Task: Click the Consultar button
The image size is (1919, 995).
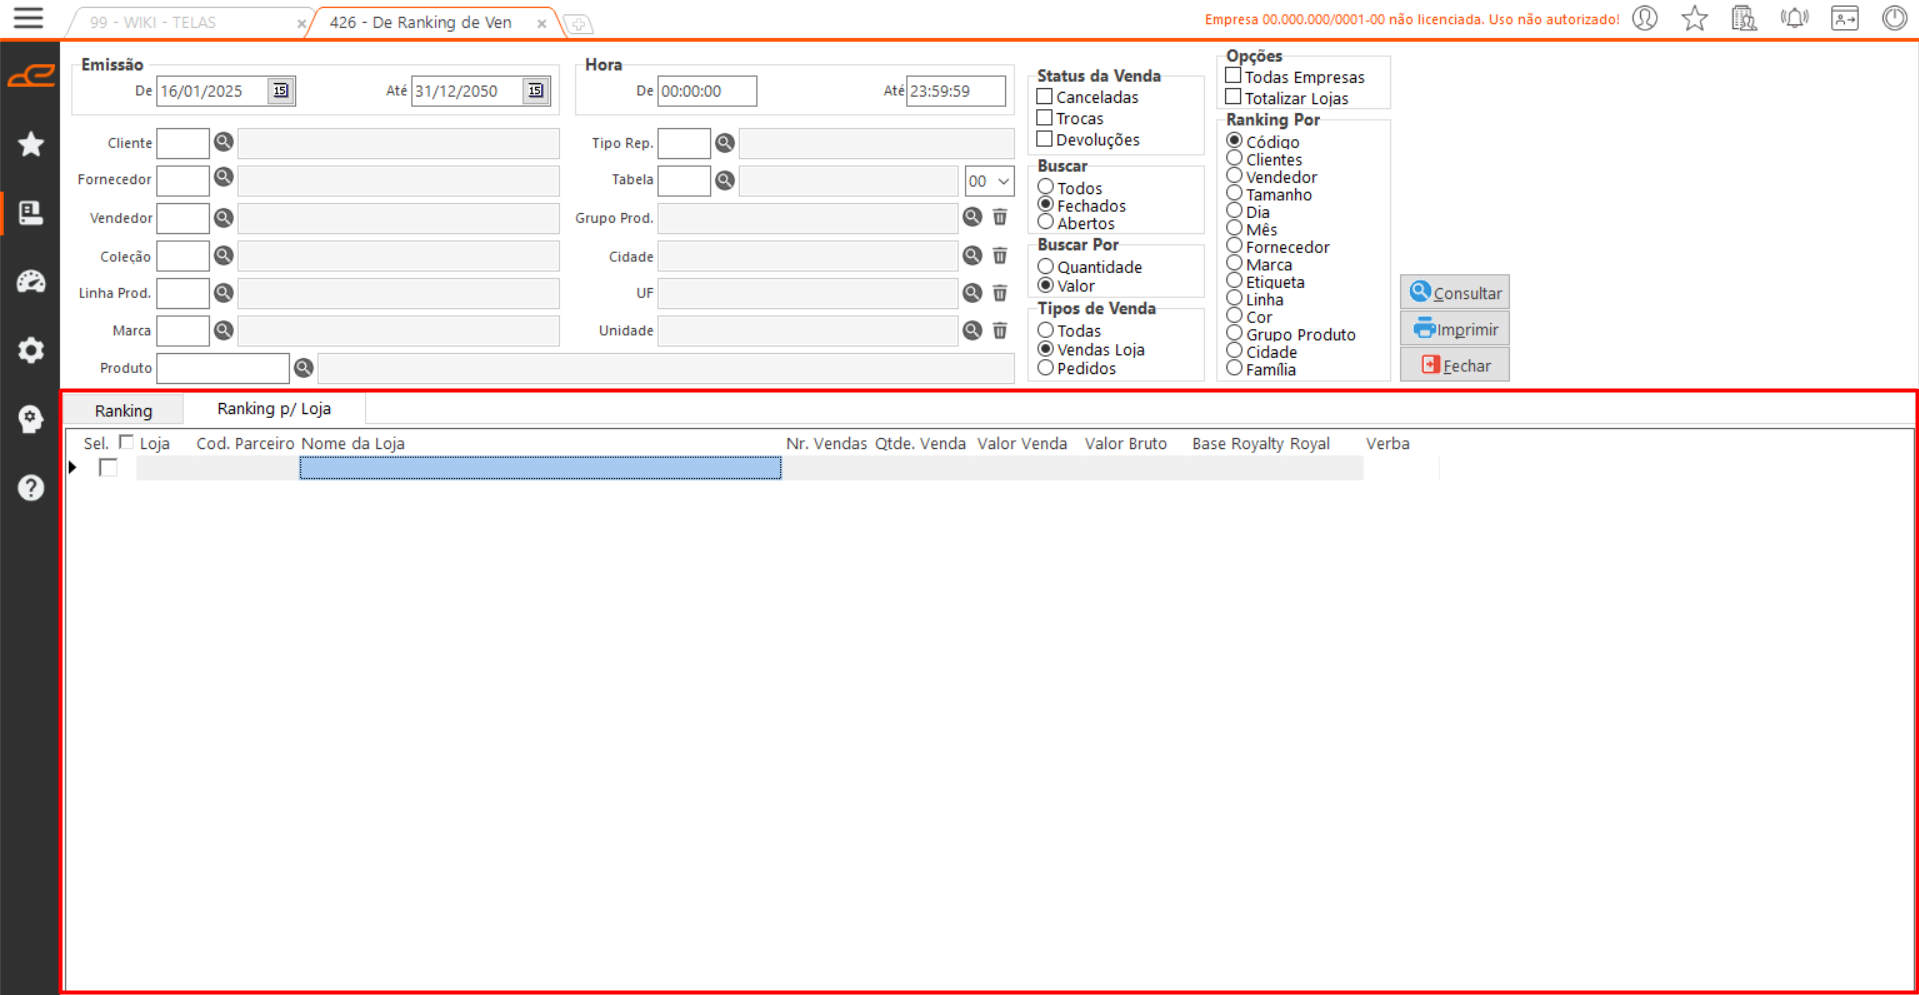Action: (1454, 293)
